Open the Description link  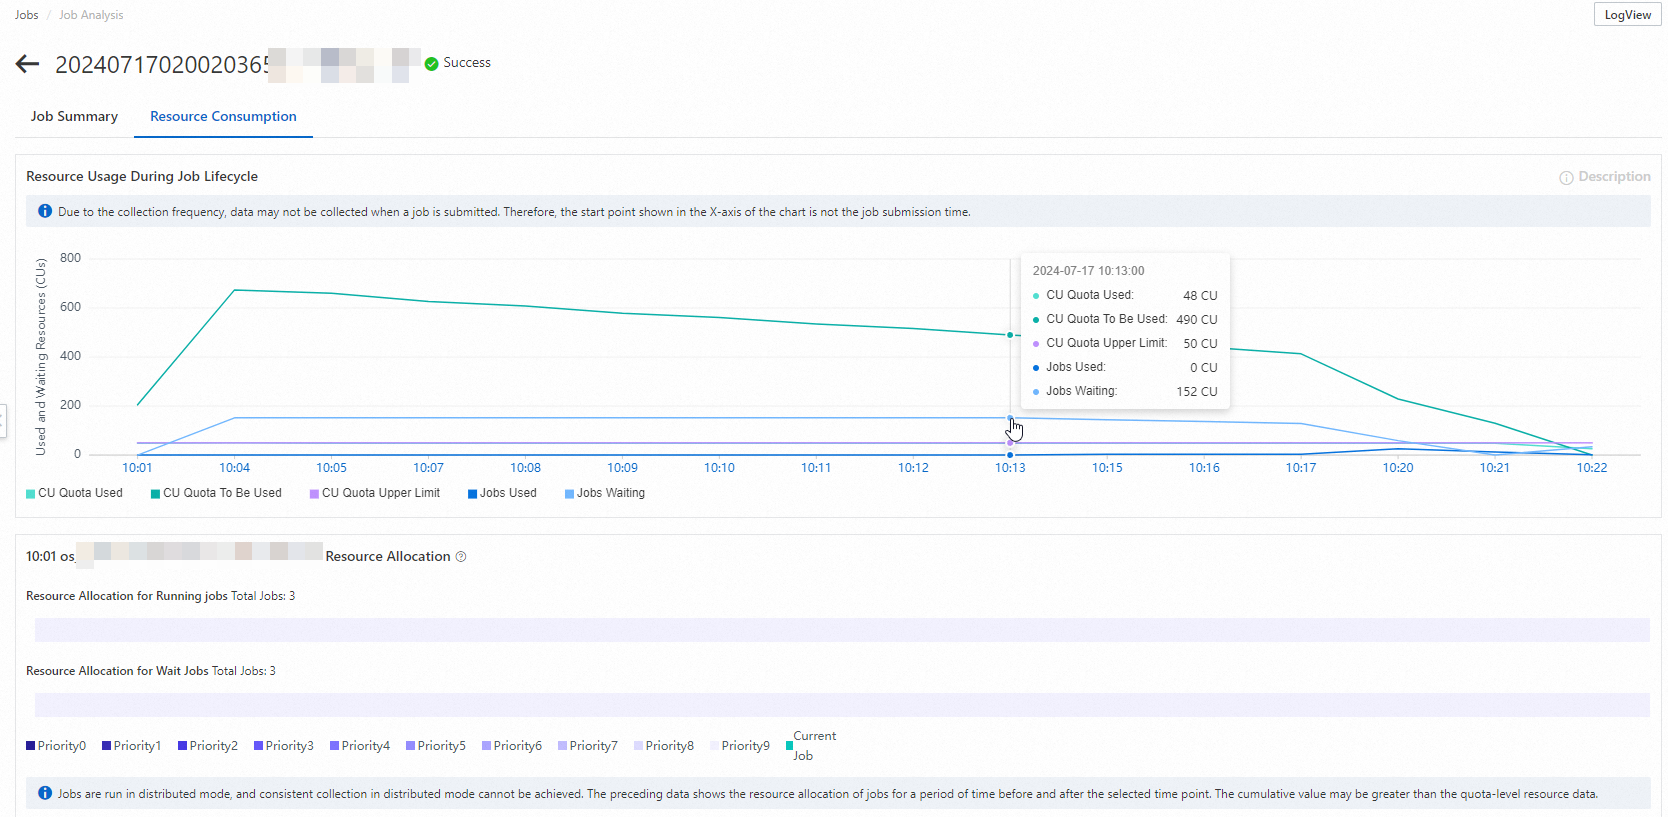pyautogui.click(x=1614, y=177)
